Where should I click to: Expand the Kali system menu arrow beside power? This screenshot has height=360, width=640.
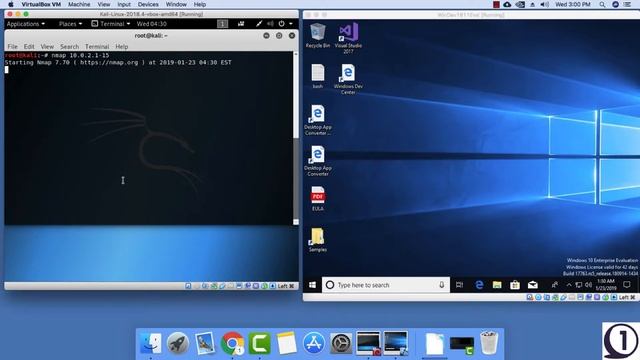click(x=291, y=24)
